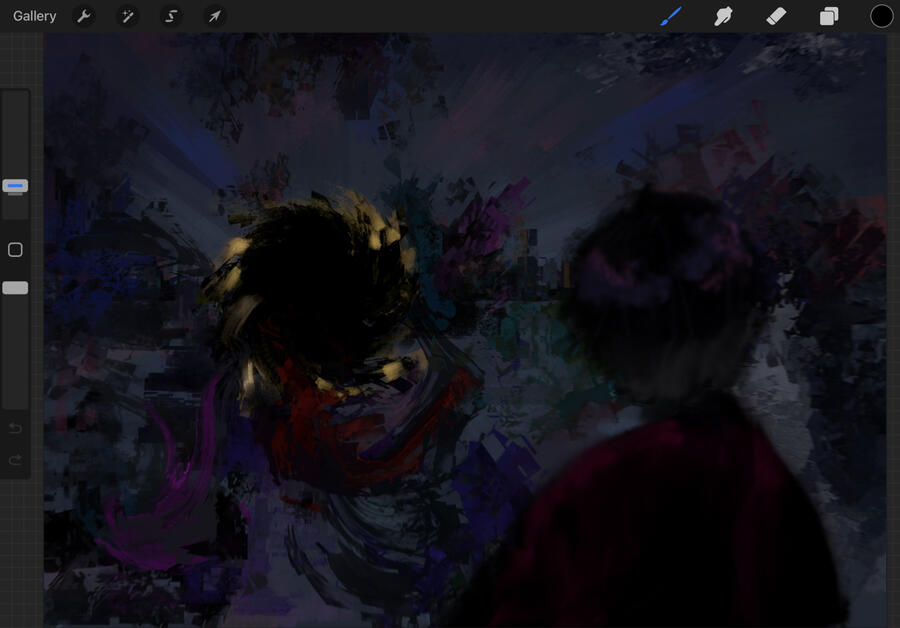Select the Brush tool
Viewport: 900px width, 628px height.
[x=671, y=16]
